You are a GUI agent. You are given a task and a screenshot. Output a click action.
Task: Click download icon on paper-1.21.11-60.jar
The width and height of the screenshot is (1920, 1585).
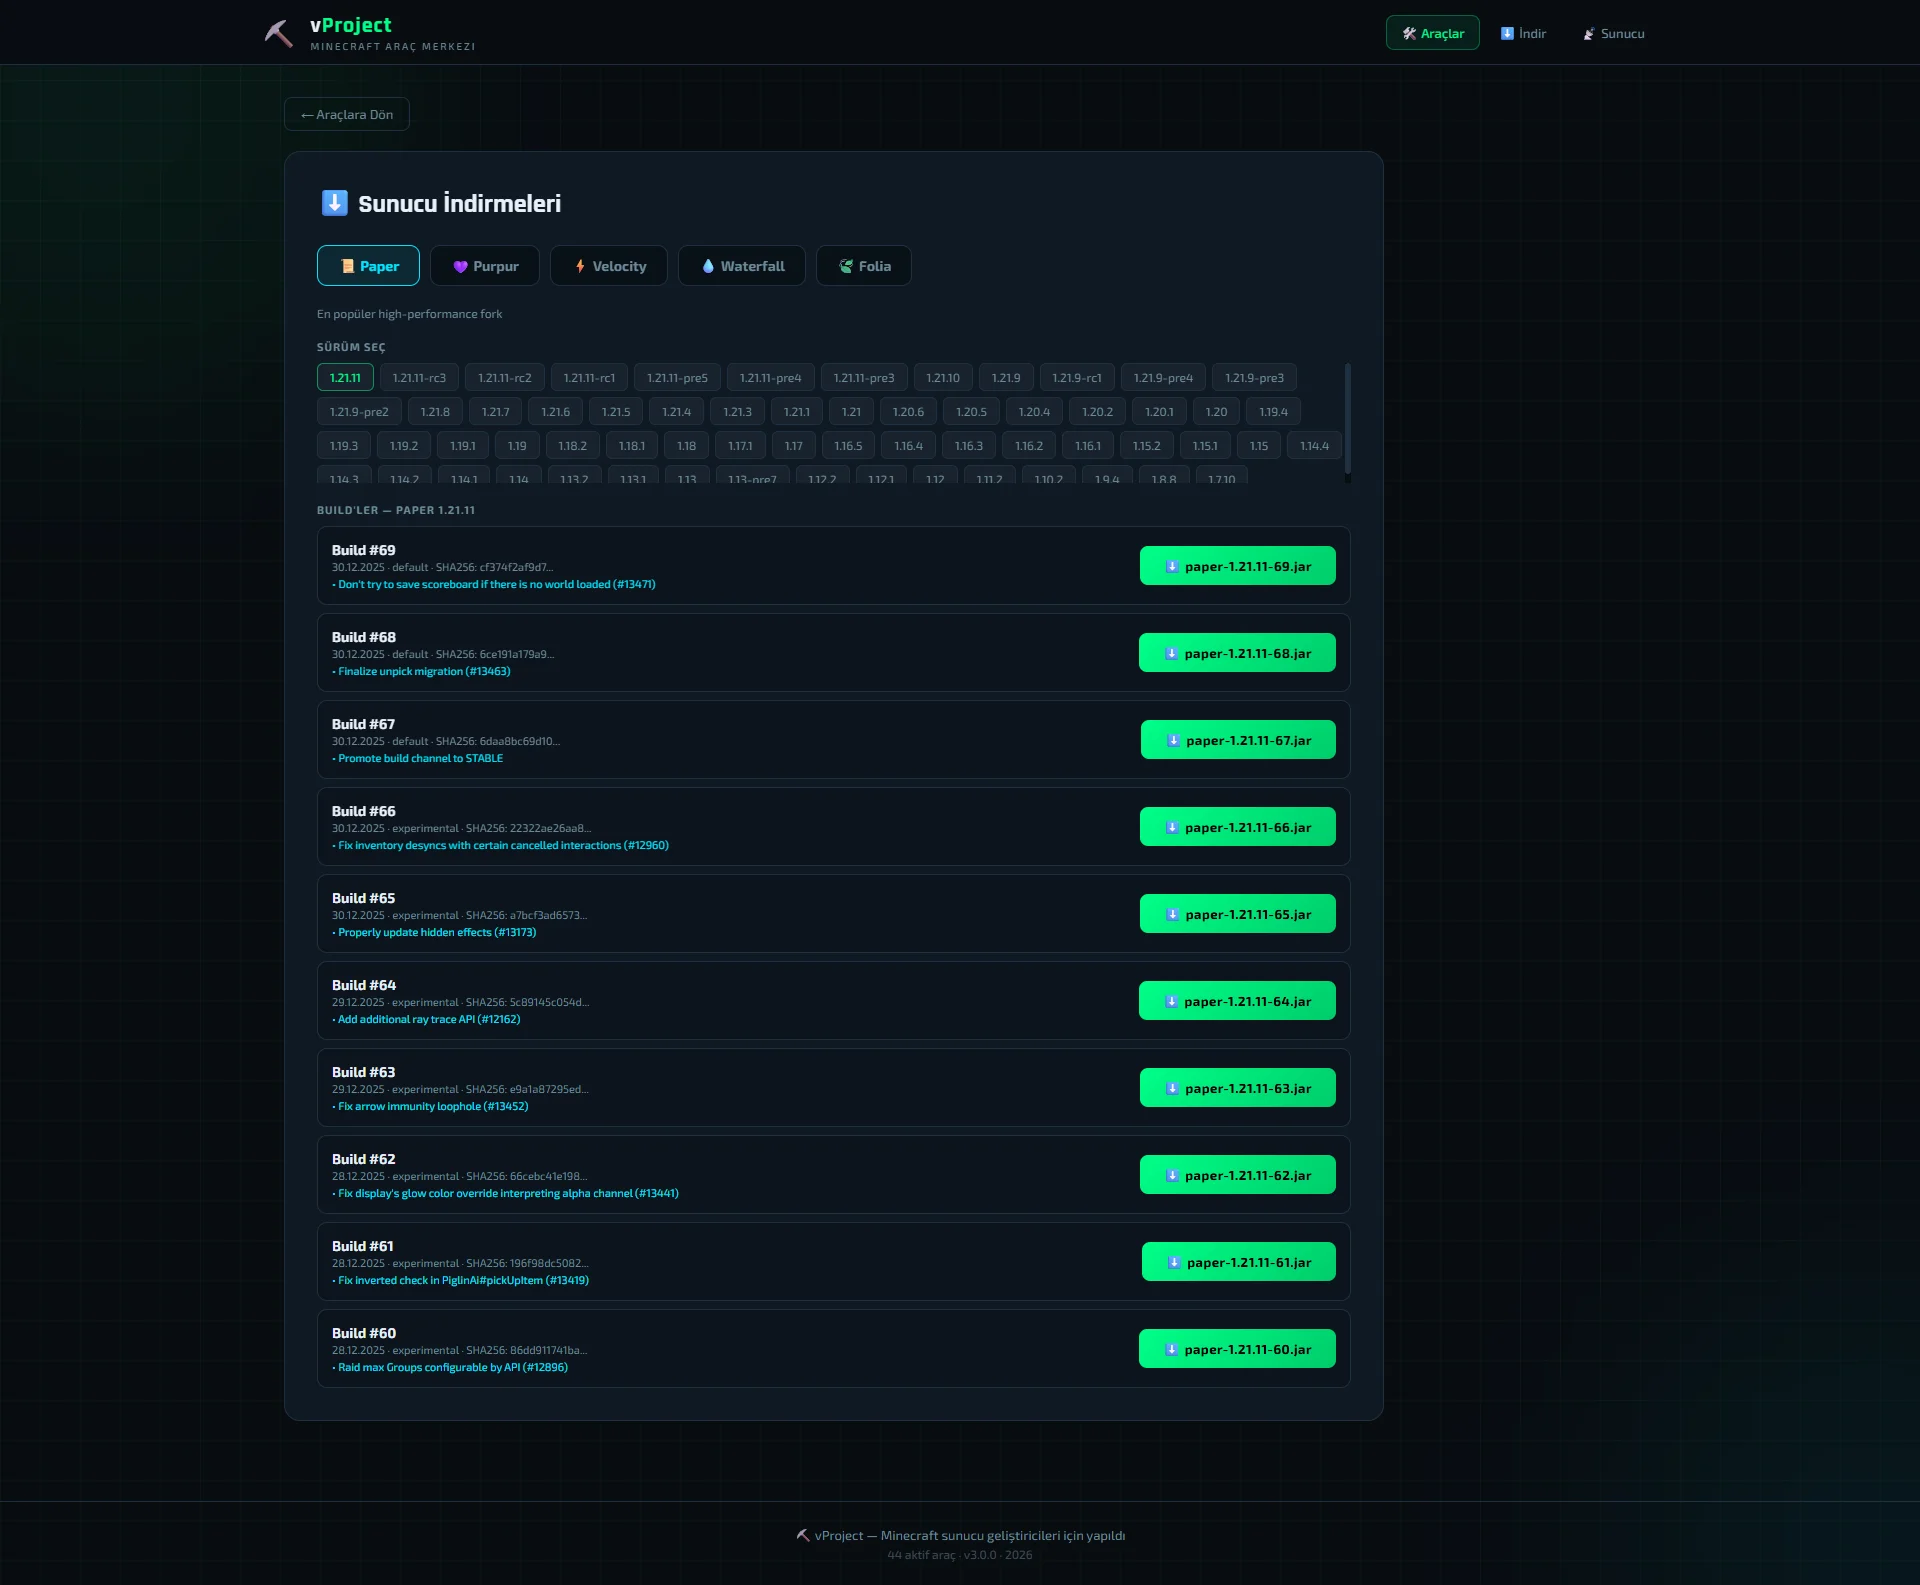[1171, 1350]
